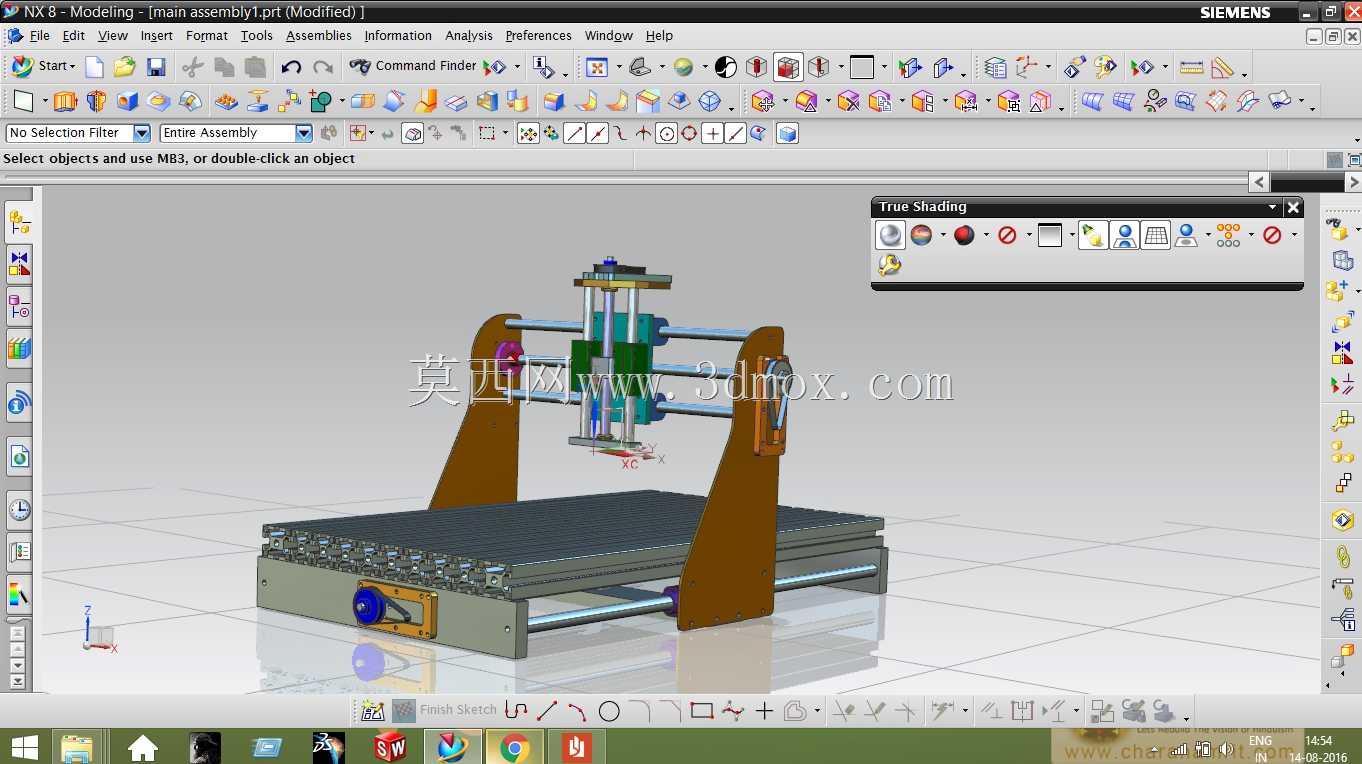
Task: Toggle the Shaded with Edges render style
Action: click(788, 67)
